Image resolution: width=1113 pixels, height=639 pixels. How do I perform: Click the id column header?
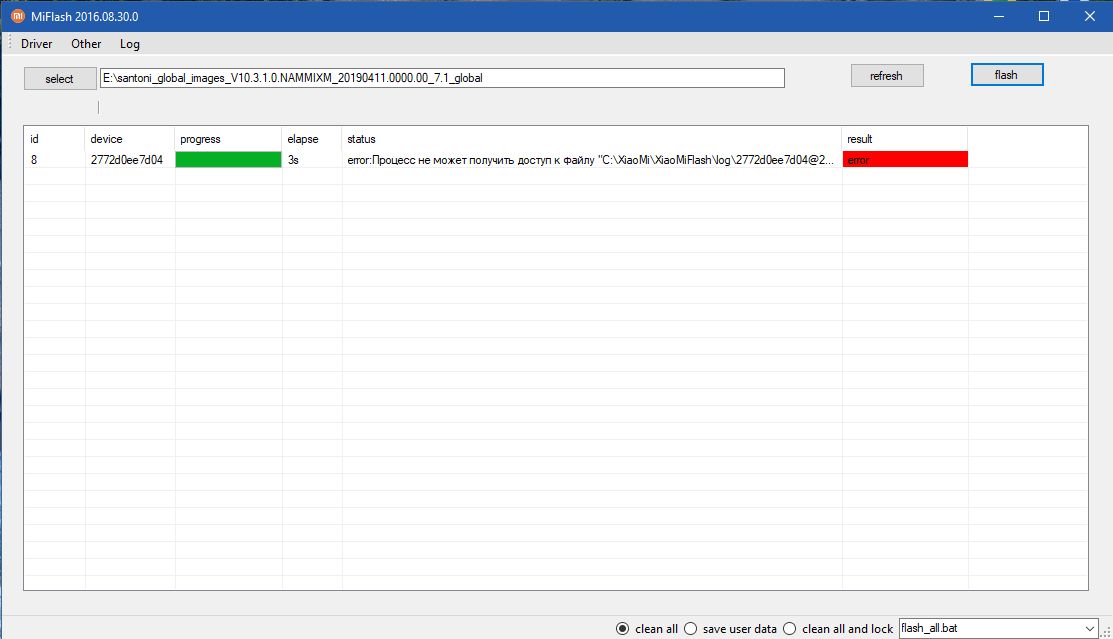(x=55, y=139)
